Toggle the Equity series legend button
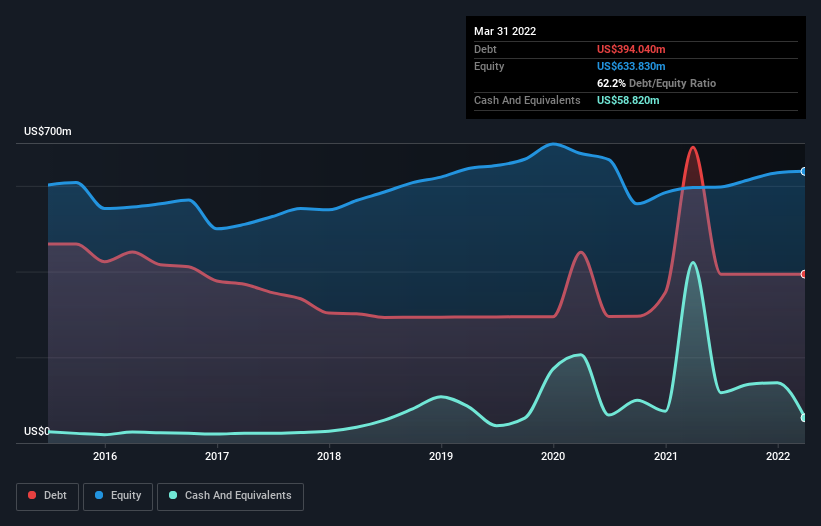The image size is (821, 526). pos(118,496)
